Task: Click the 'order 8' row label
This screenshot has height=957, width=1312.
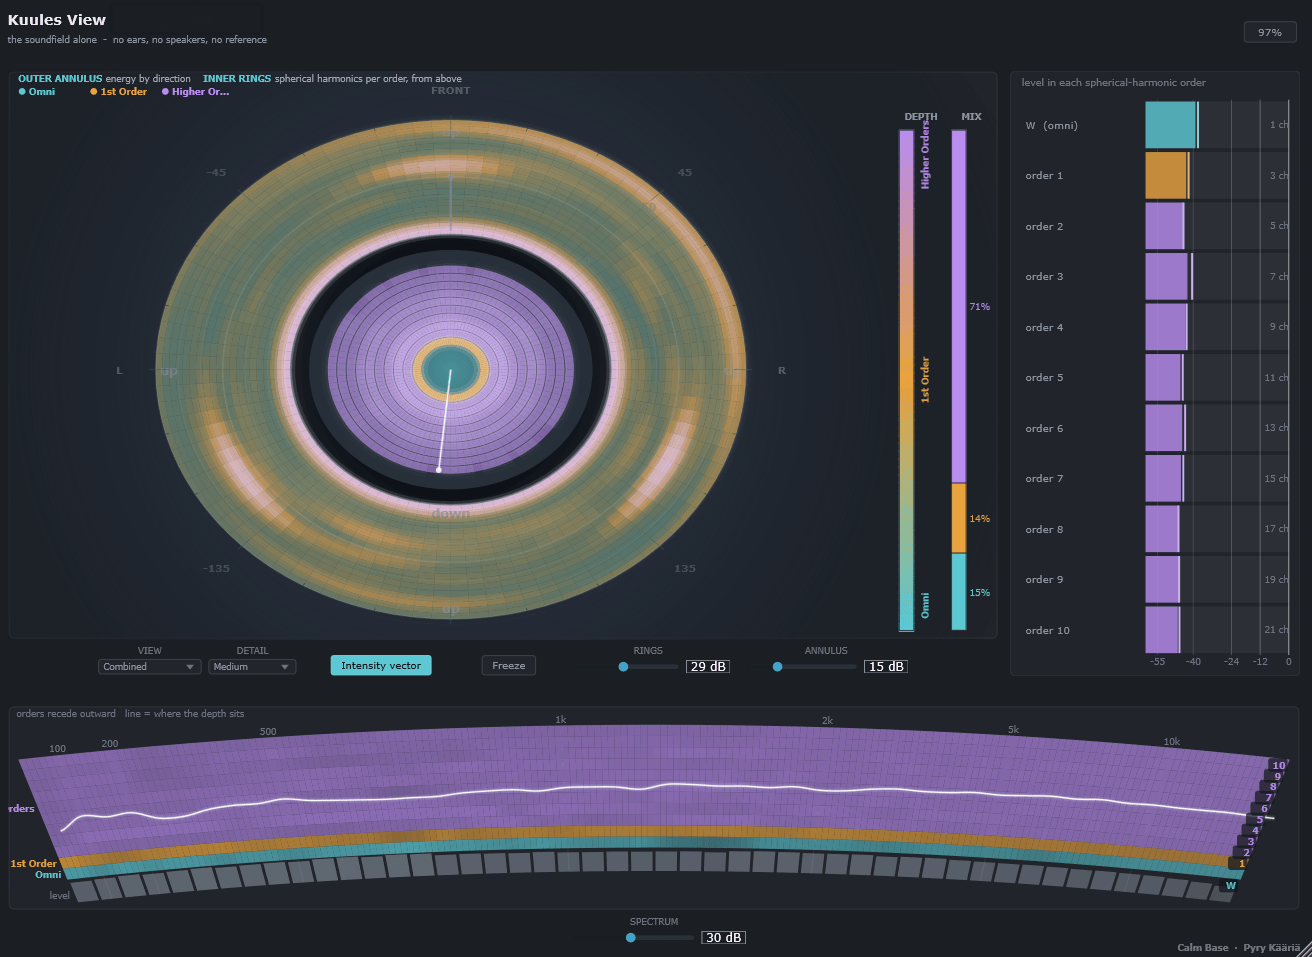Action: (x=1044, y=529)
